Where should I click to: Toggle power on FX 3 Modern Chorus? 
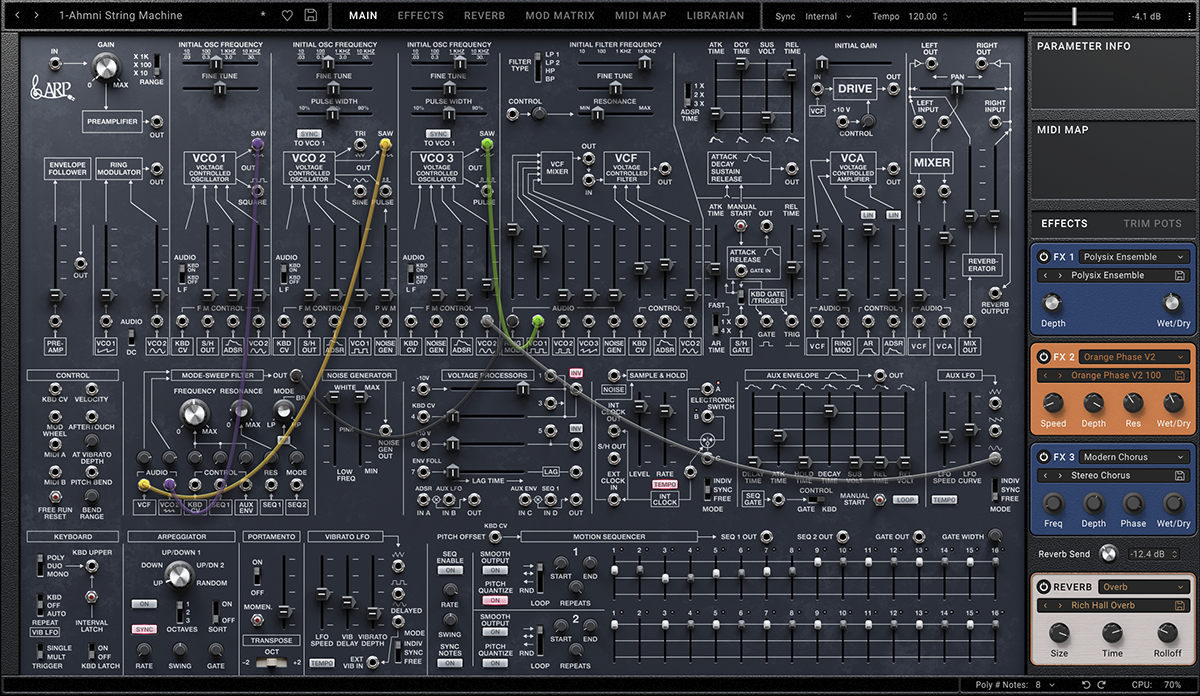tap(1044, 456)
